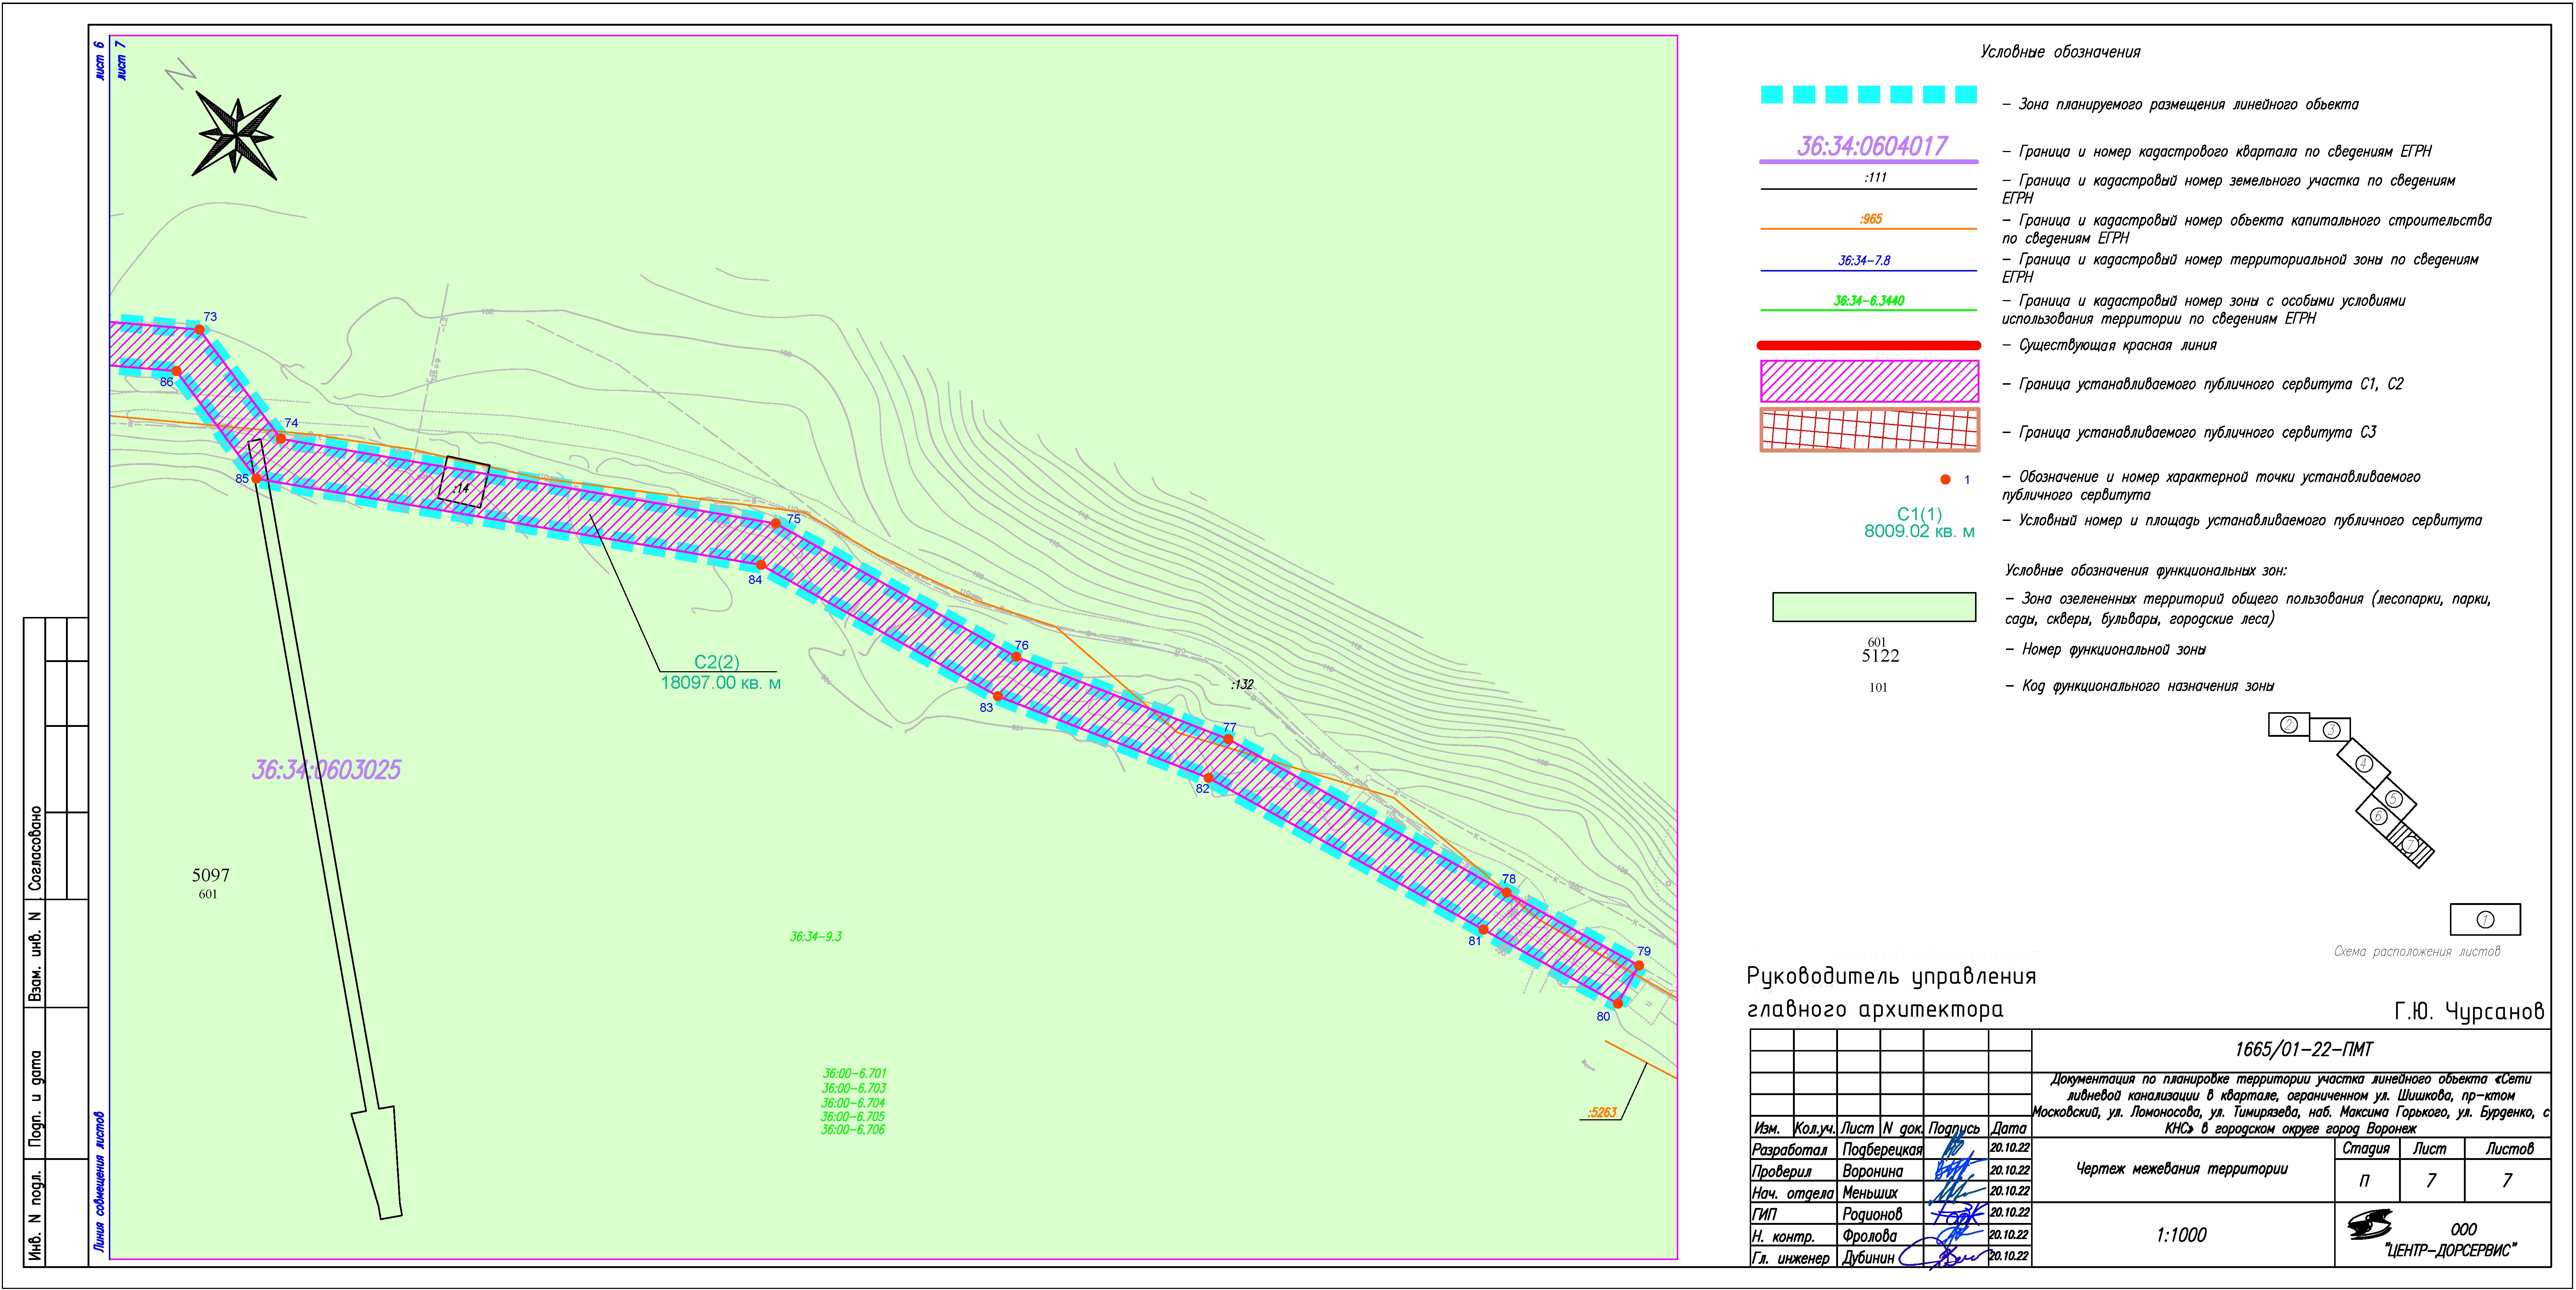The height and width of the screenshot is (1290, 2576).
Task: Click the Центр-Дорсервис company logo
Action: coord(2370,1224)
